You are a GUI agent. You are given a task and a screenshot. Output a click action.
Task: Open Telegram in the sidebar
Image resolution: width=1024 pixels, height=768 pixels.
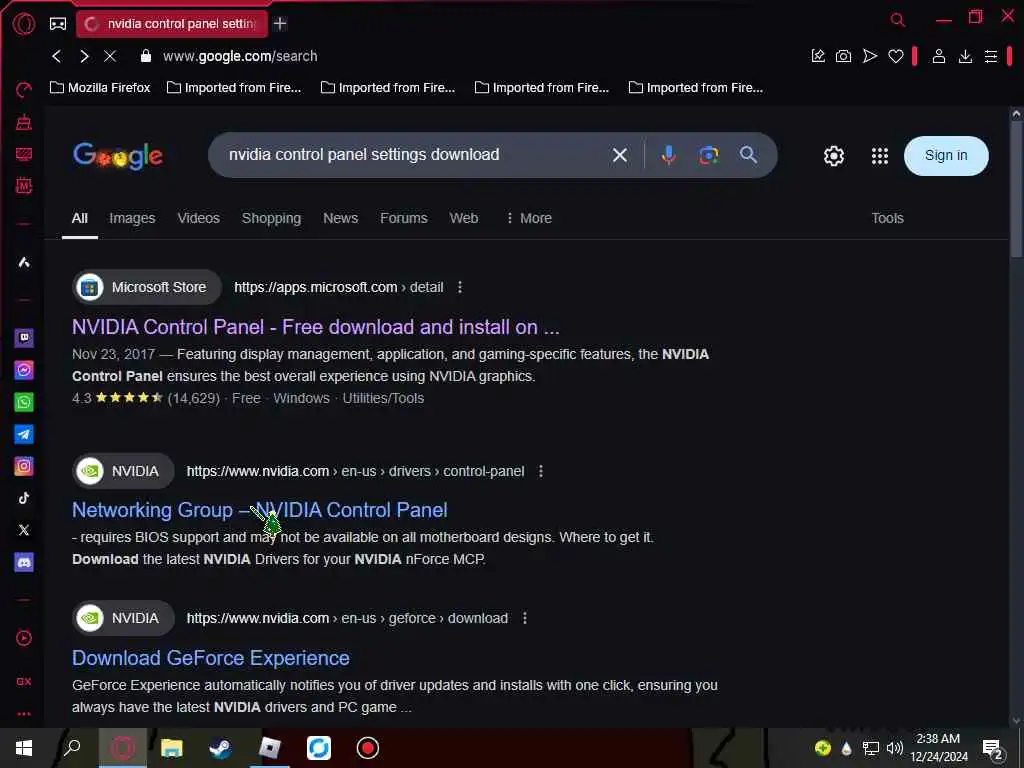(x=24, y=434)
